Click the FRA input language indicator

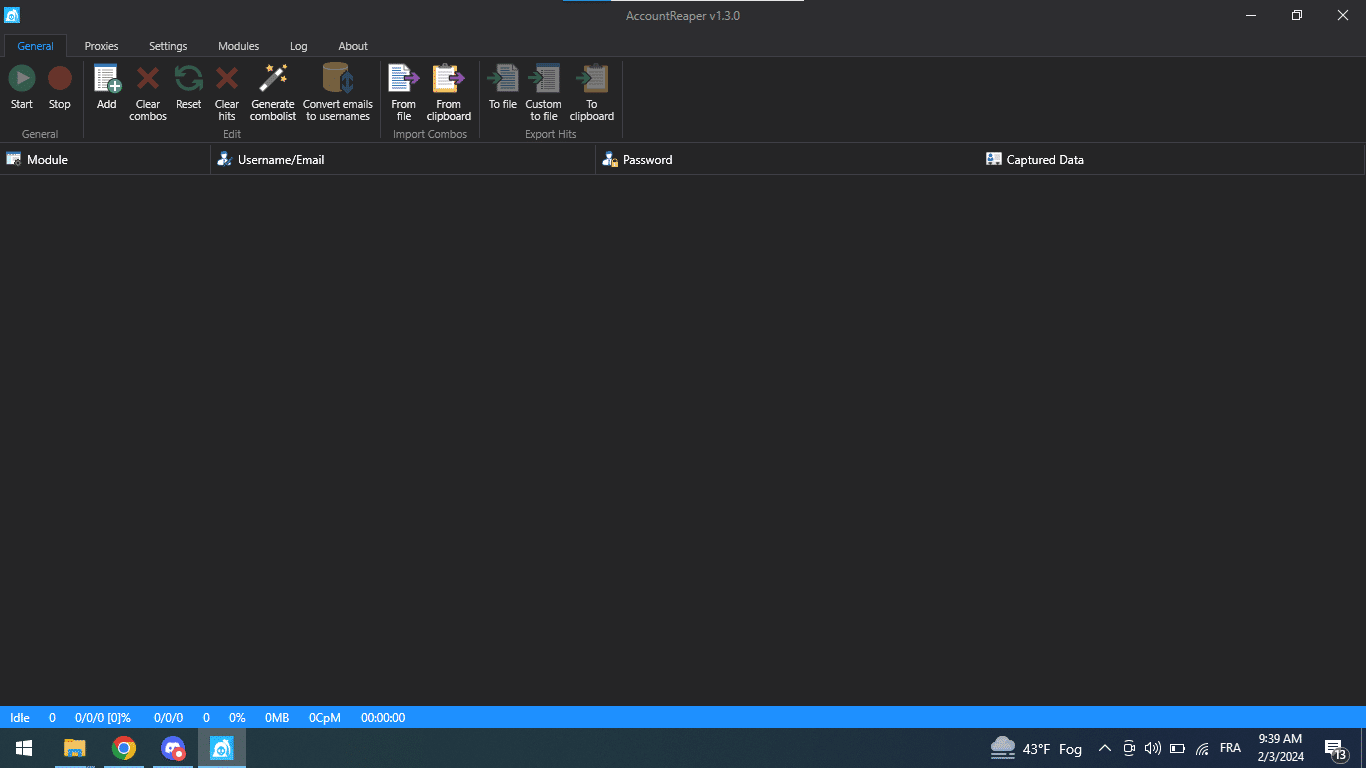click(1230, 748)
